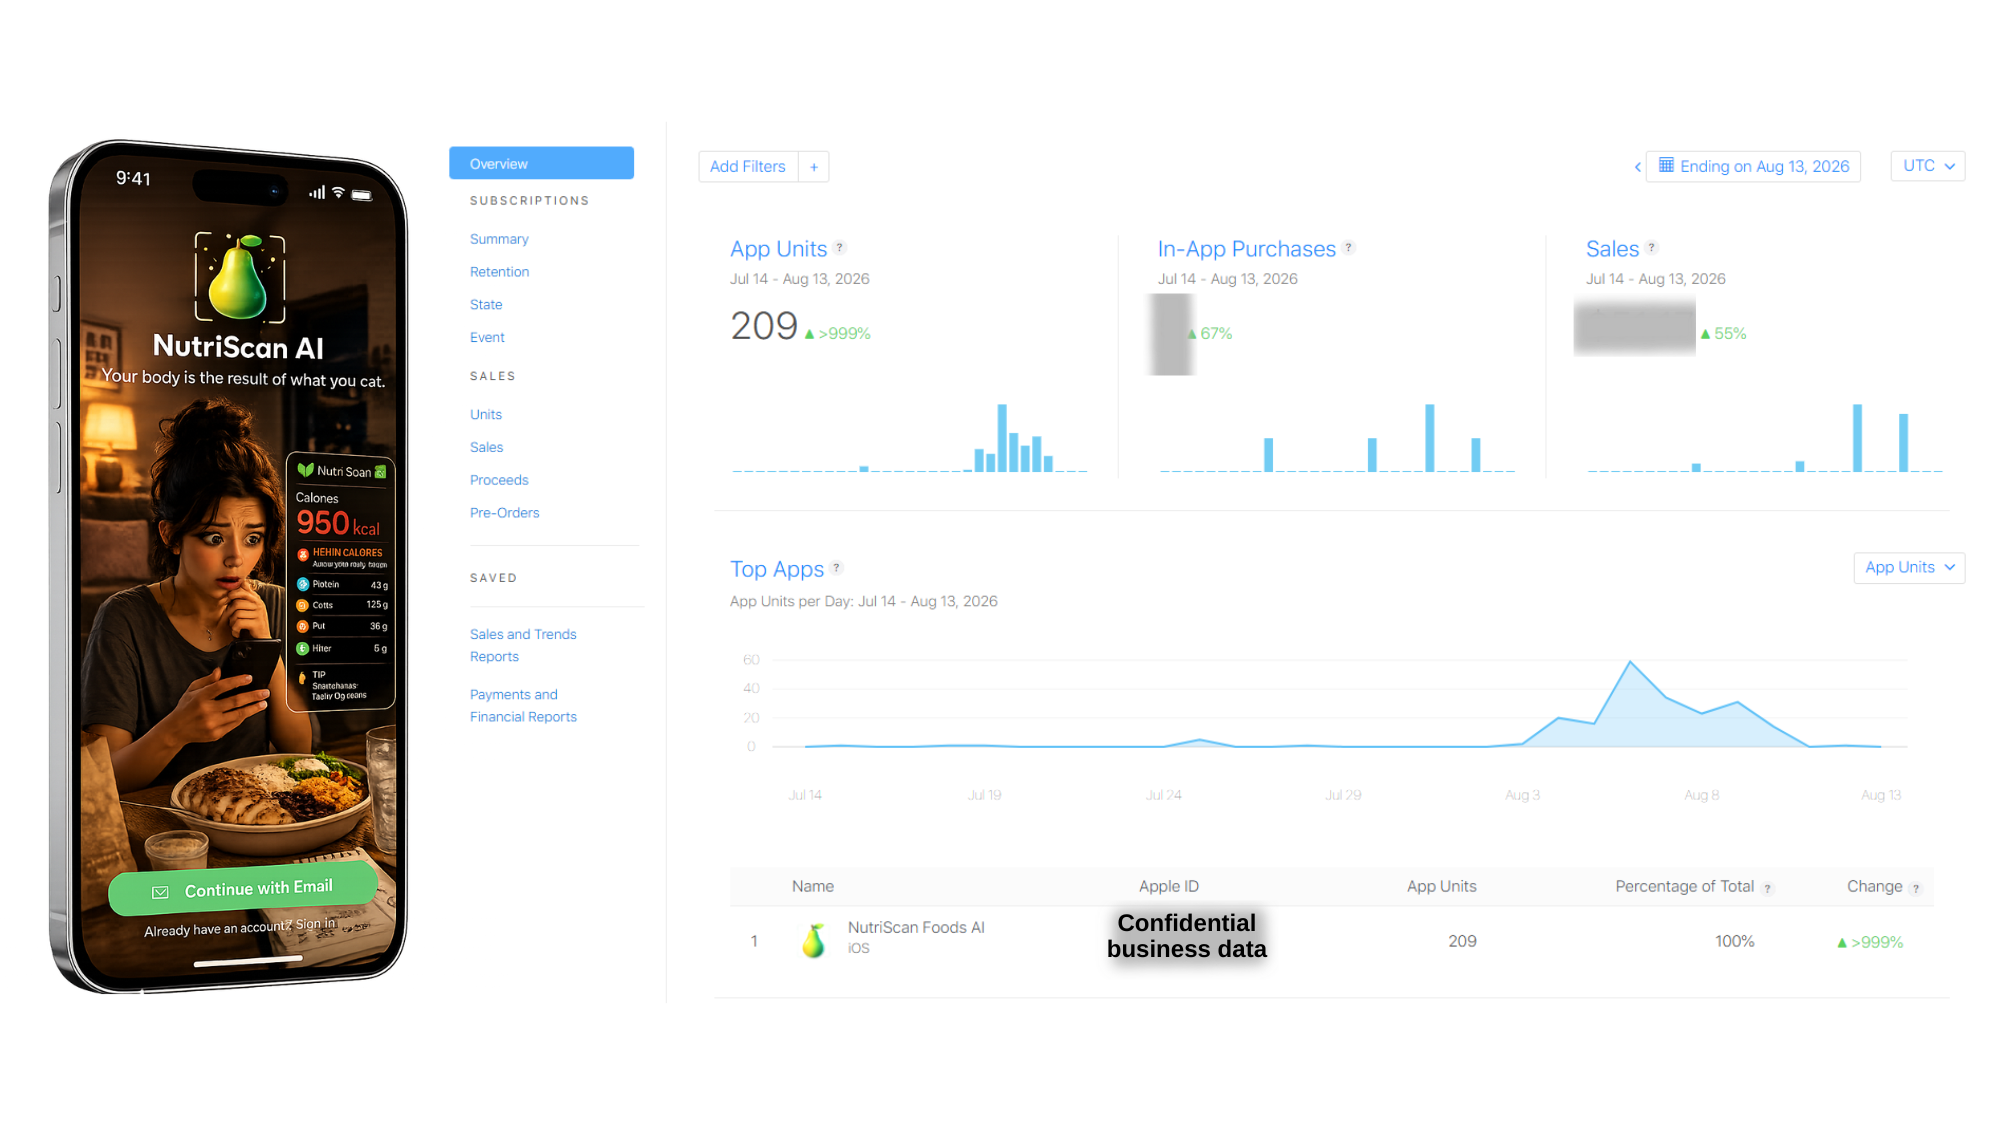2000x1125 pixels.
Task: Click the >999% change value in table row
Action: (x=1870, y=943)
